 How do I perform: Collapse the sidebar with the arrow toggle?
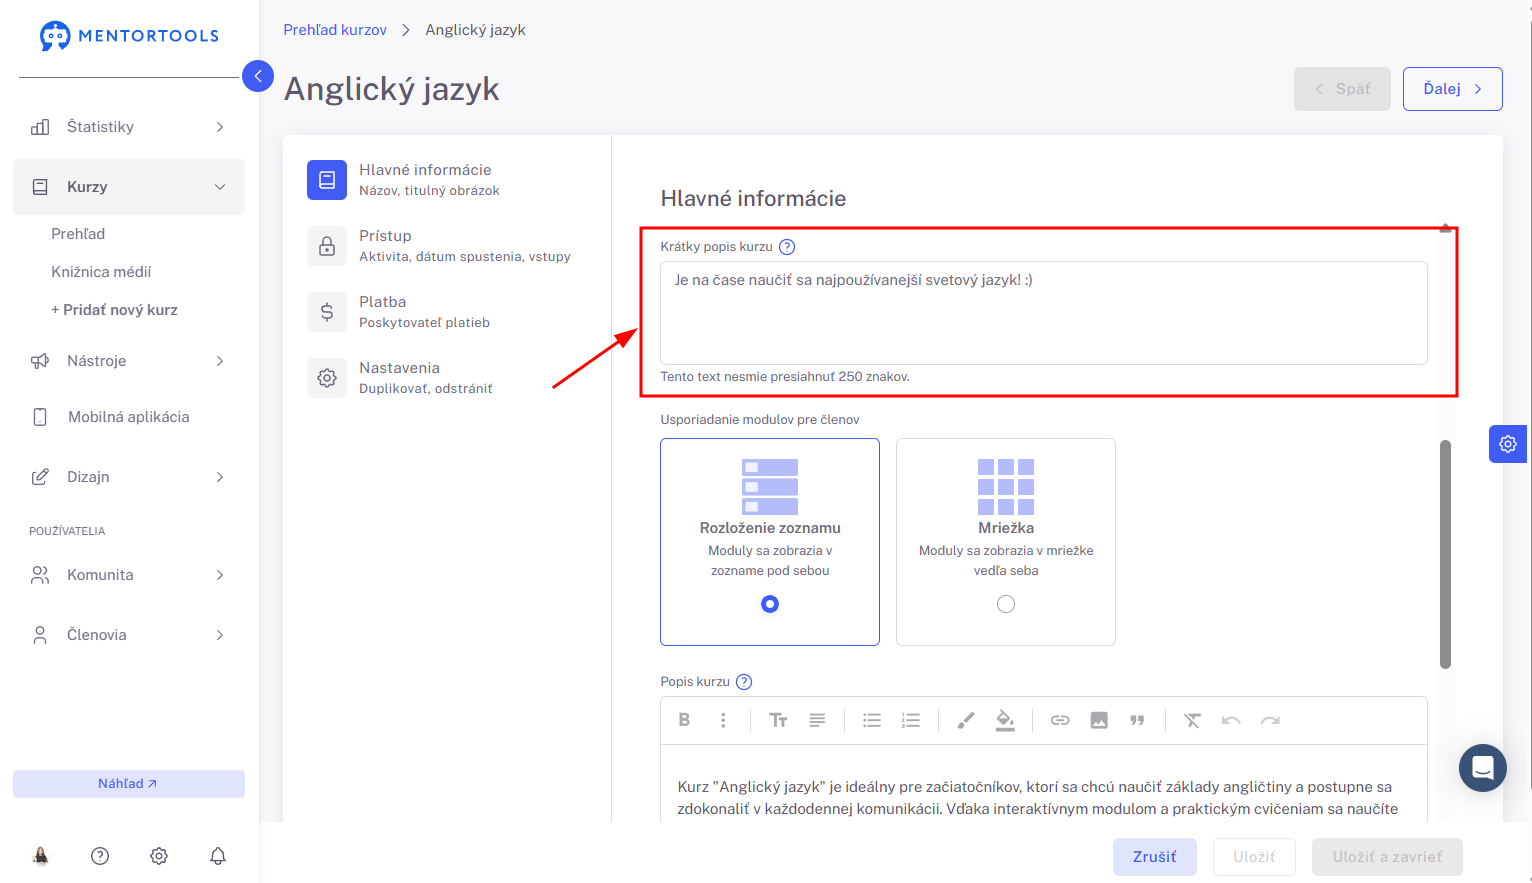tap(258, 76)
